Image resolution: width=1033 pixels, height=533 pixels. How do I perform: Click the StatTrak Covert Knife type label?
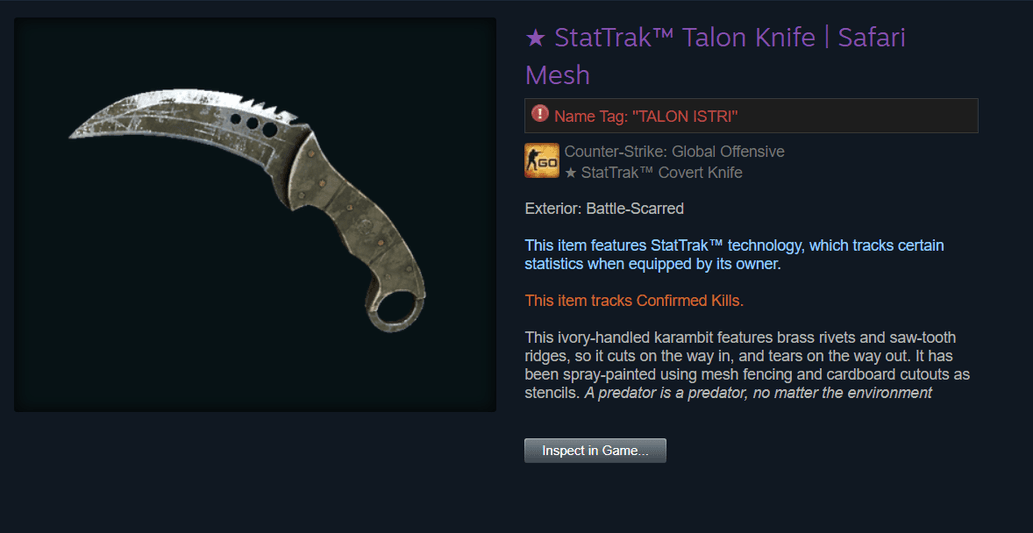click(654, 173)
